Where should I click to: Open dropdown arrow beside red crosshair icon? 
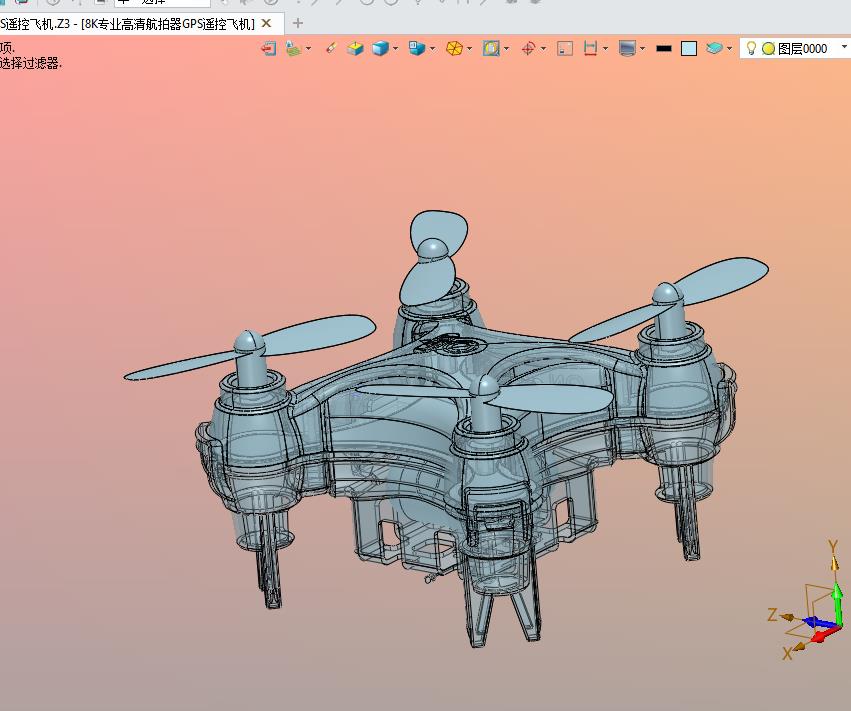tap(543, 49)
